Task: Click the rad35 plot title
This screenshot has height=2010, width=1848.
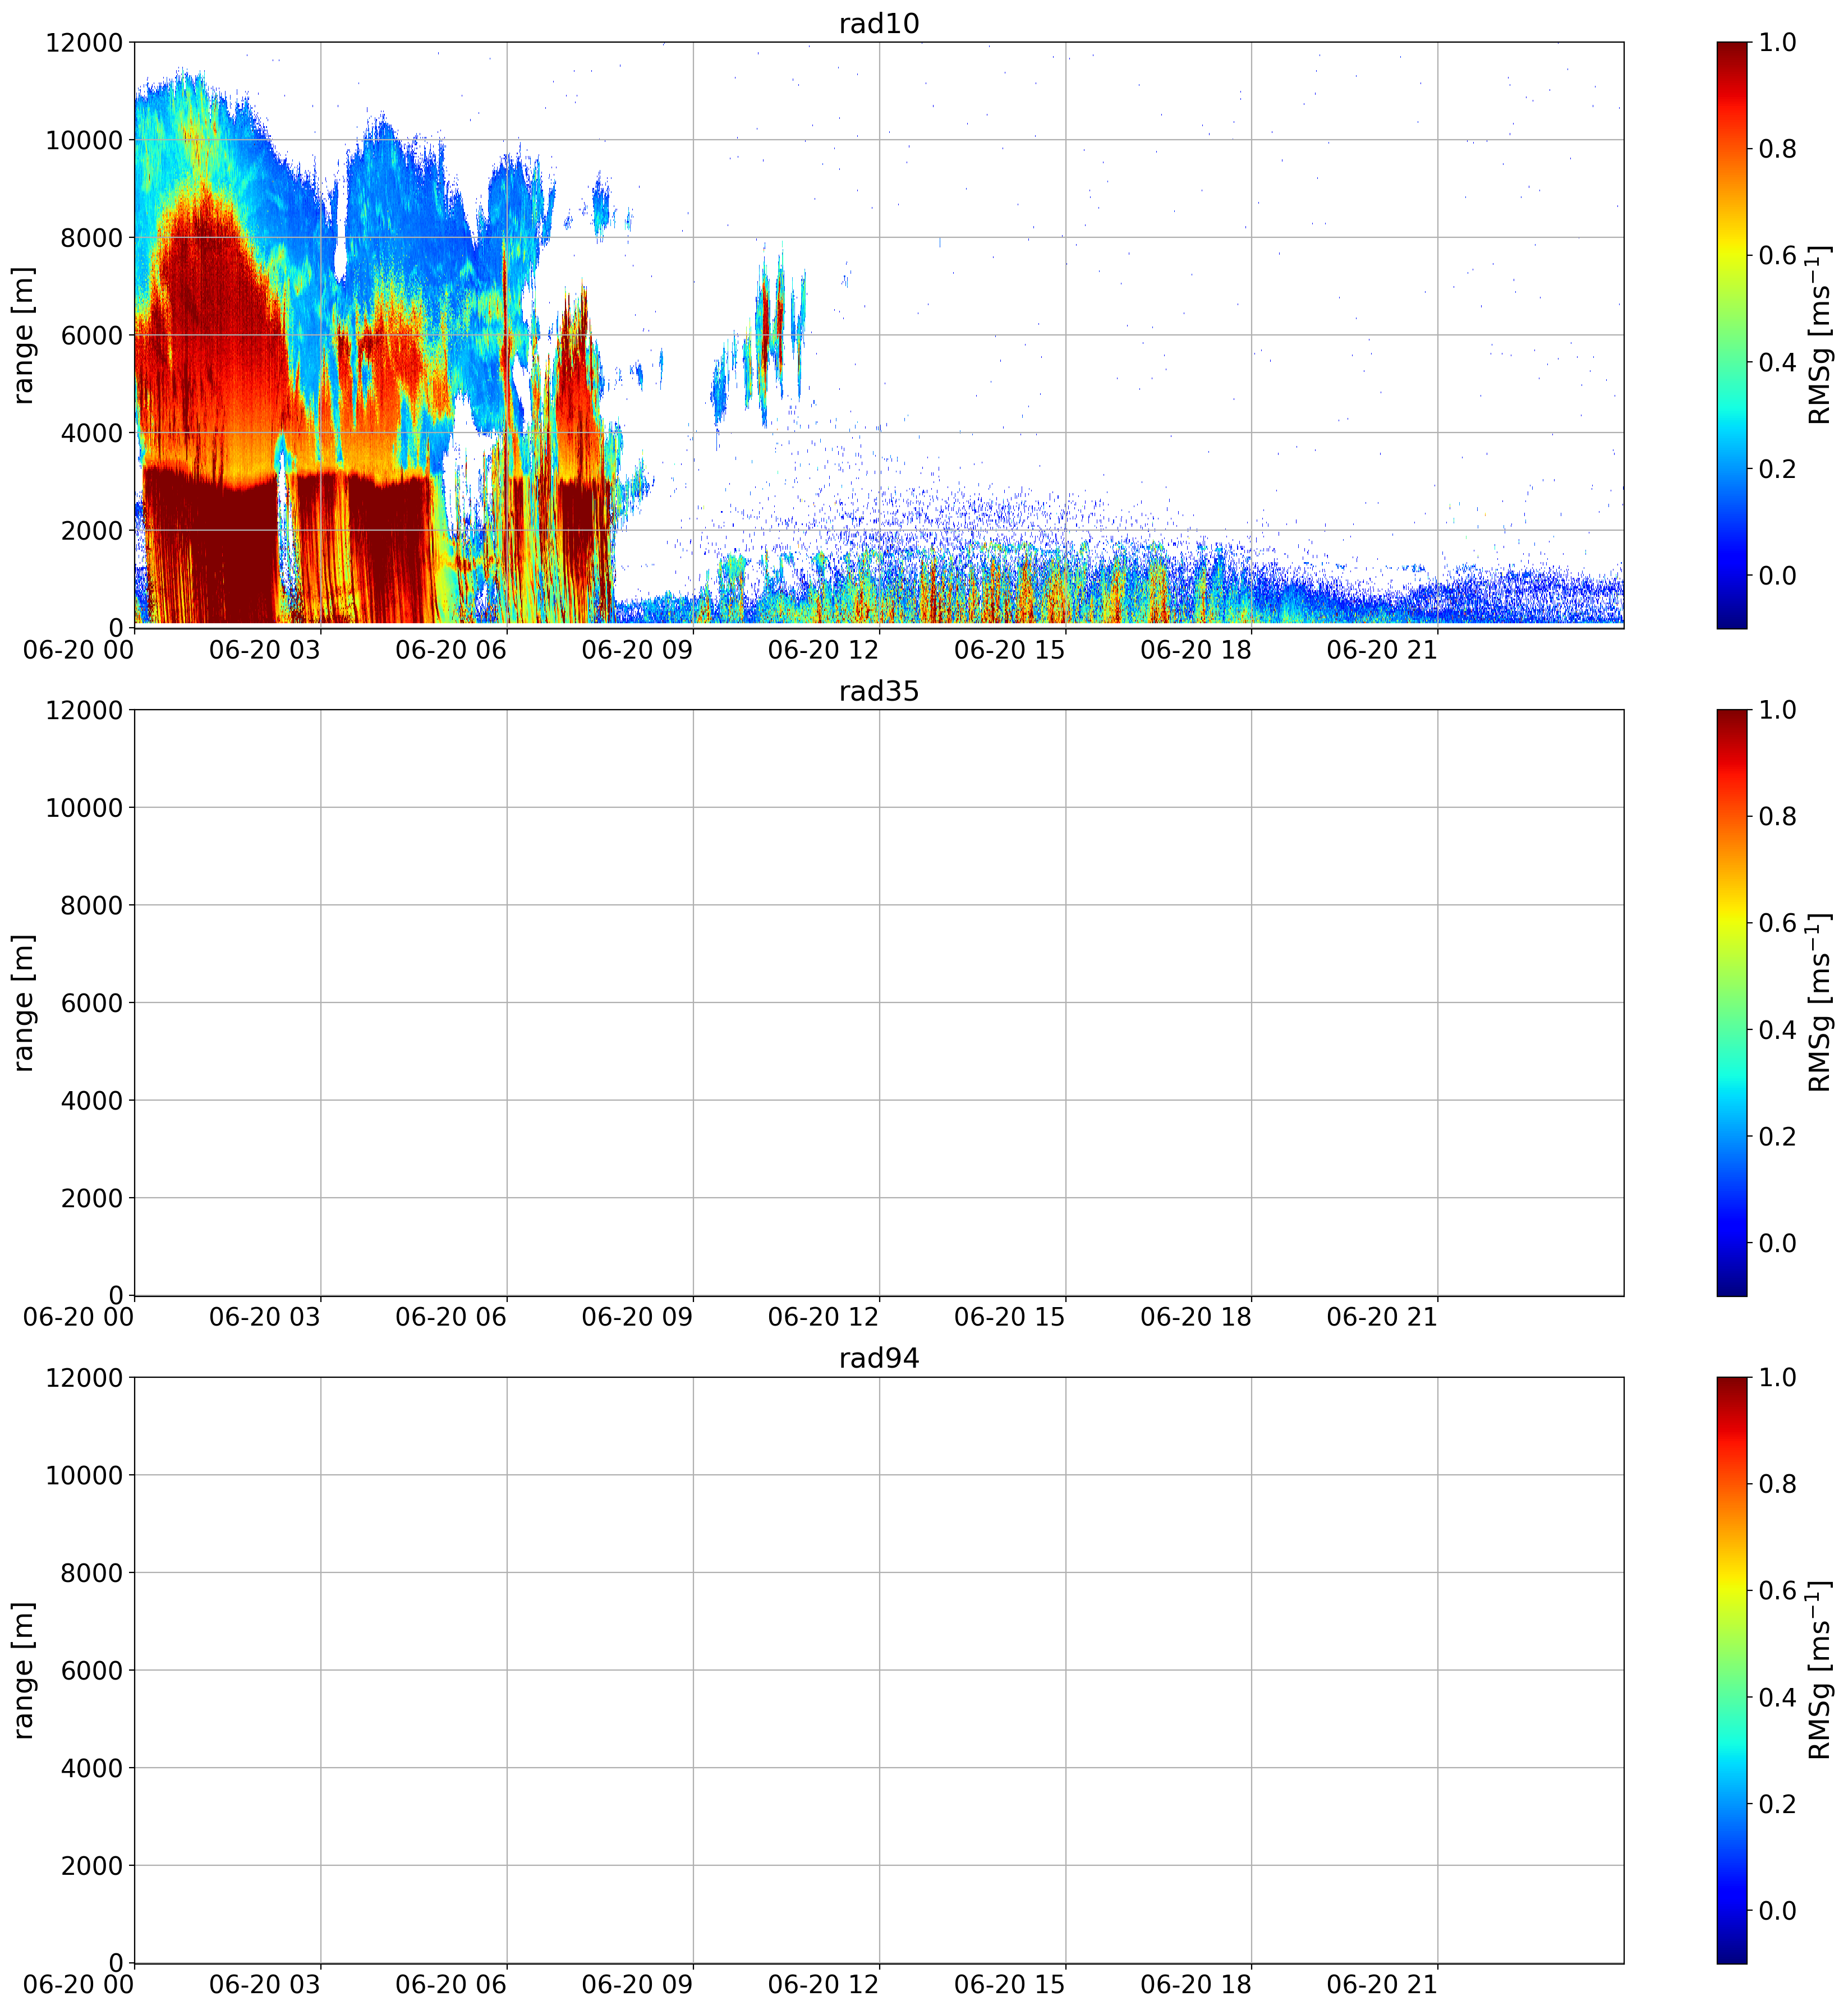Action: [878, 691]
